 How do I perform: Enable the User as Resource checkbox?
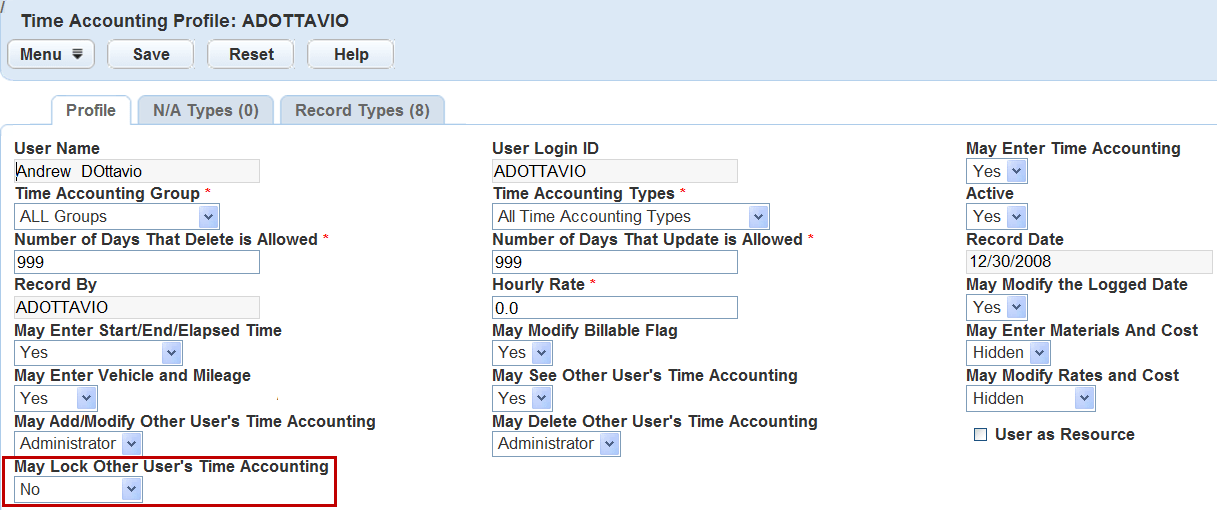click(x=980, y=435)
